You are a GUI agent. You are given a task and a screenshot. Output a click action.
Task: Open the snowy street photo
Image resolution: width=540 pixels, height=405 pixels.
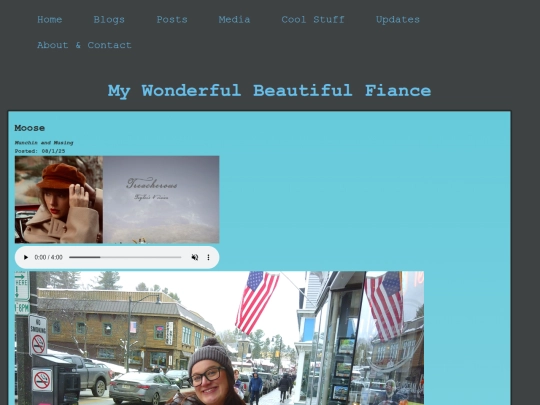(x=219, y=338)
